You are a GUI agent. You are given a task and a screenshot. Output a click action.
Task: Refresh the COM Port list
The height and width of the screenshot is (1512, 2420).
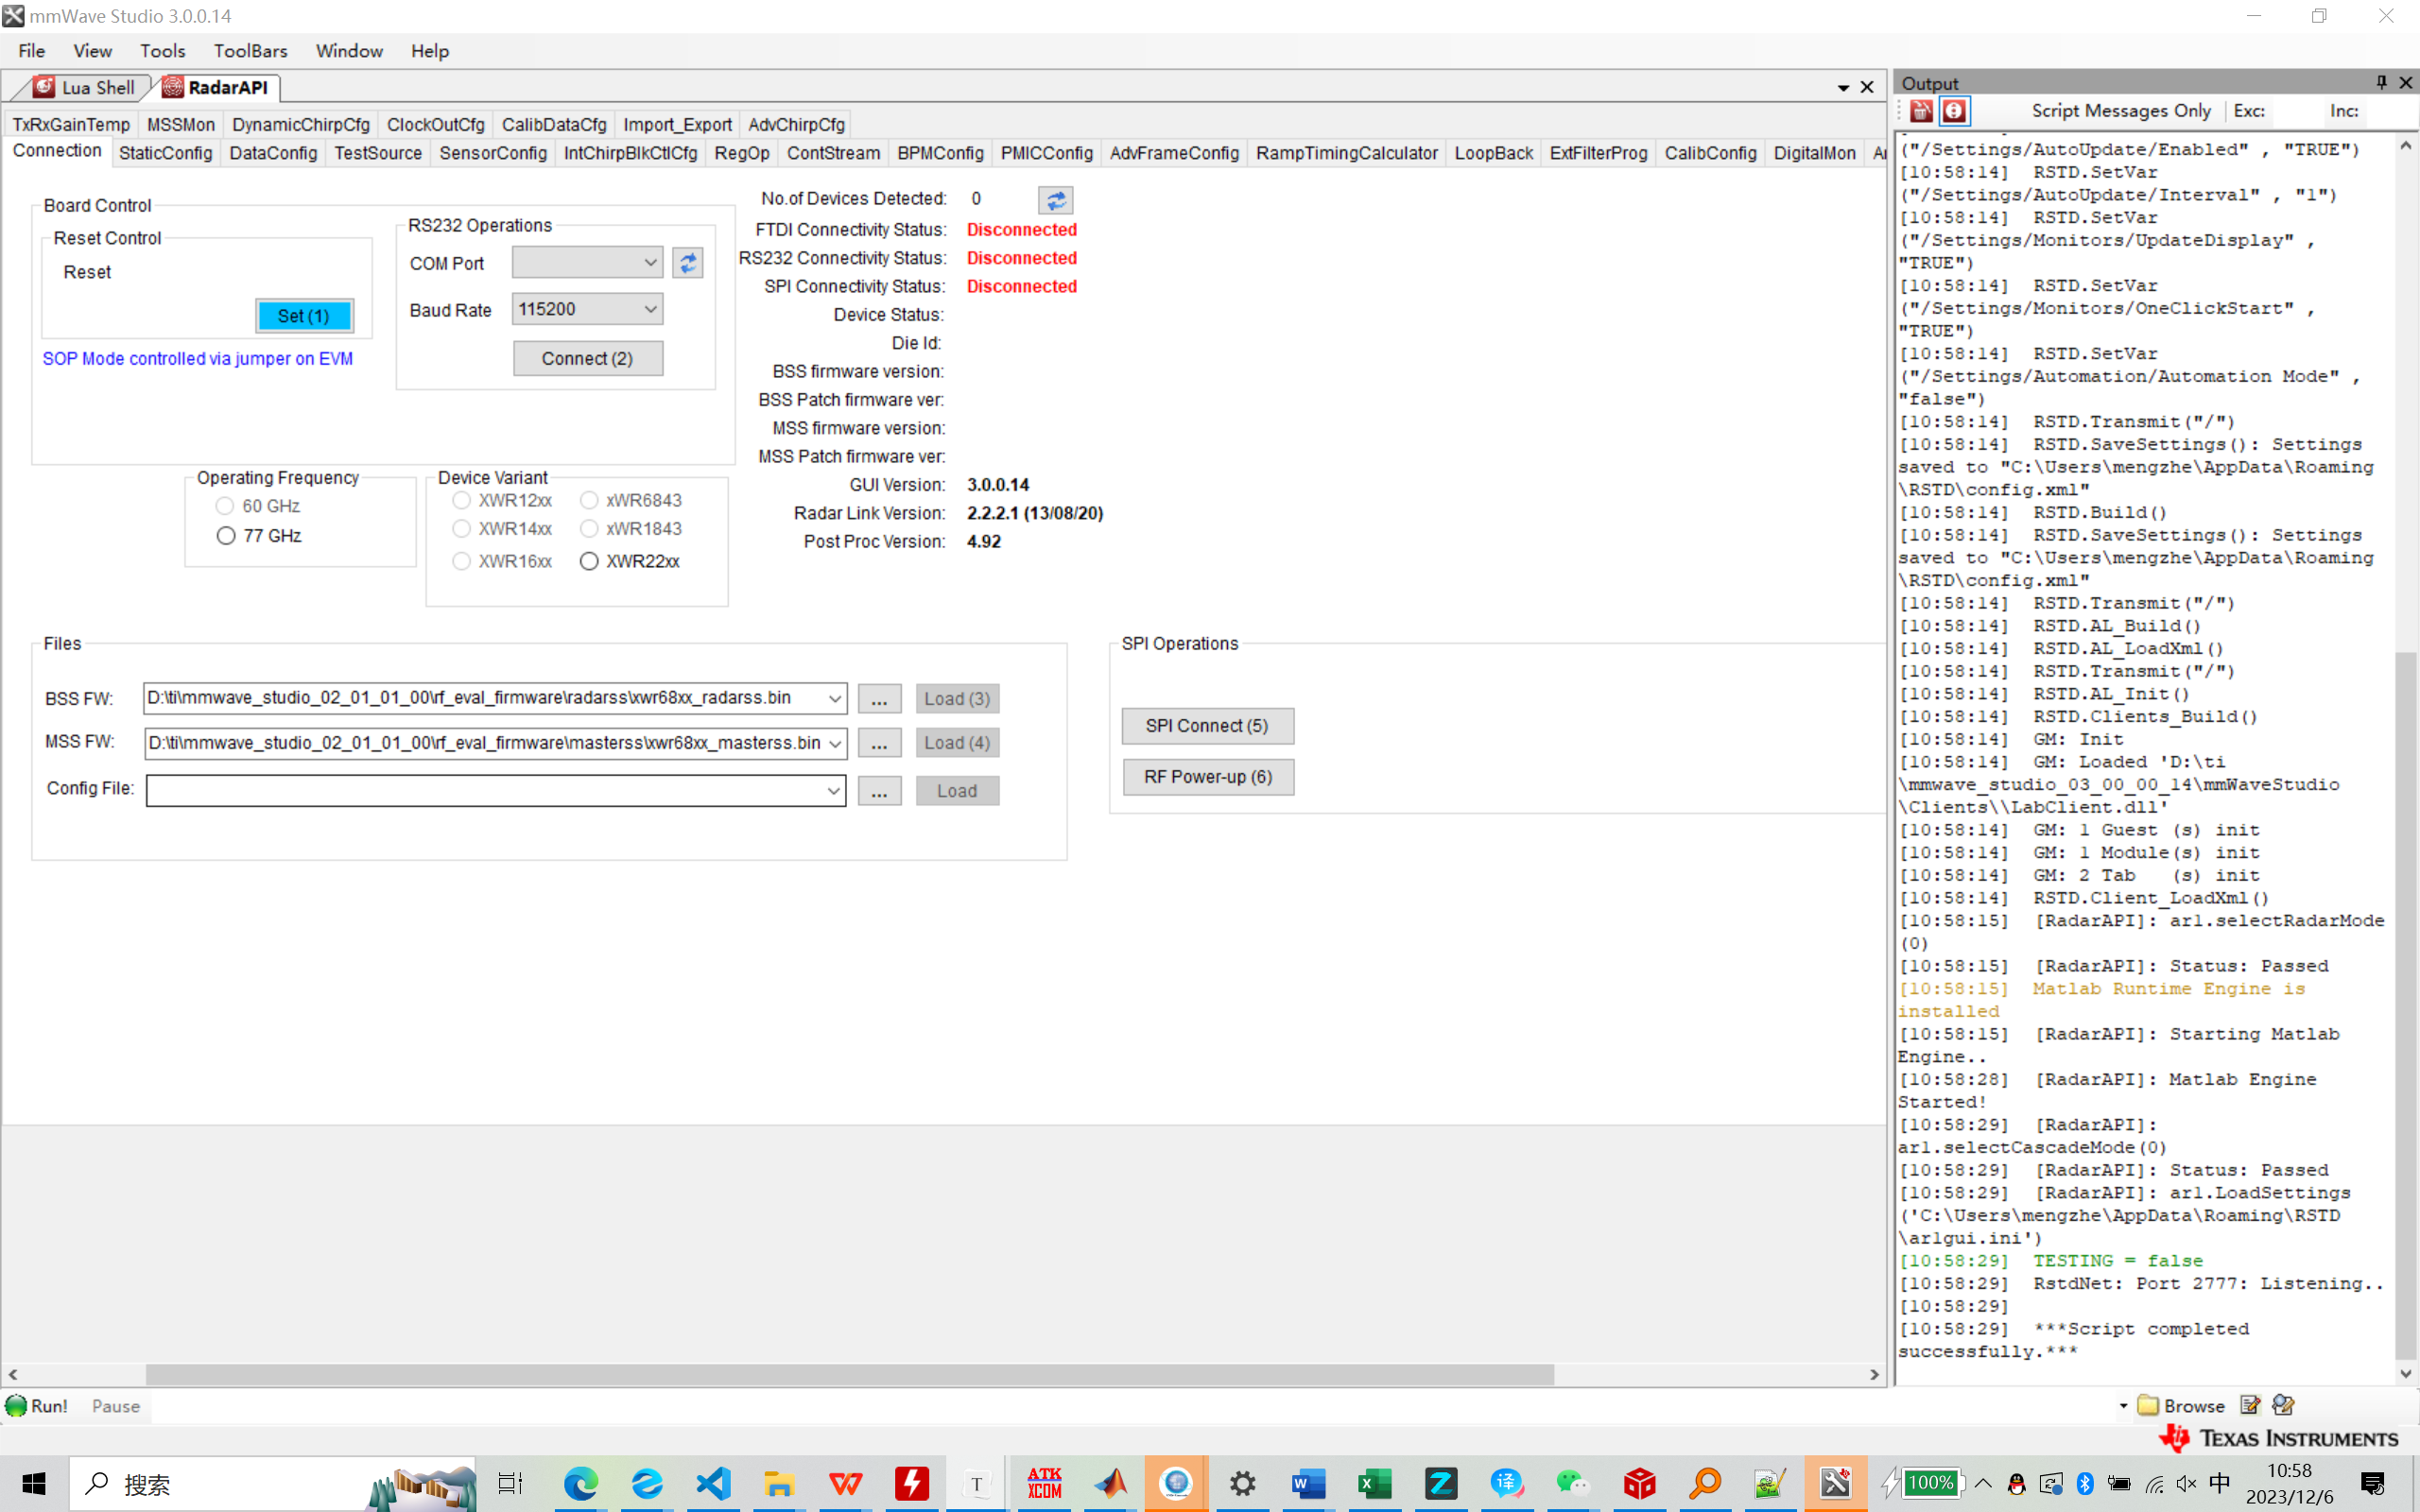(688, 263)
